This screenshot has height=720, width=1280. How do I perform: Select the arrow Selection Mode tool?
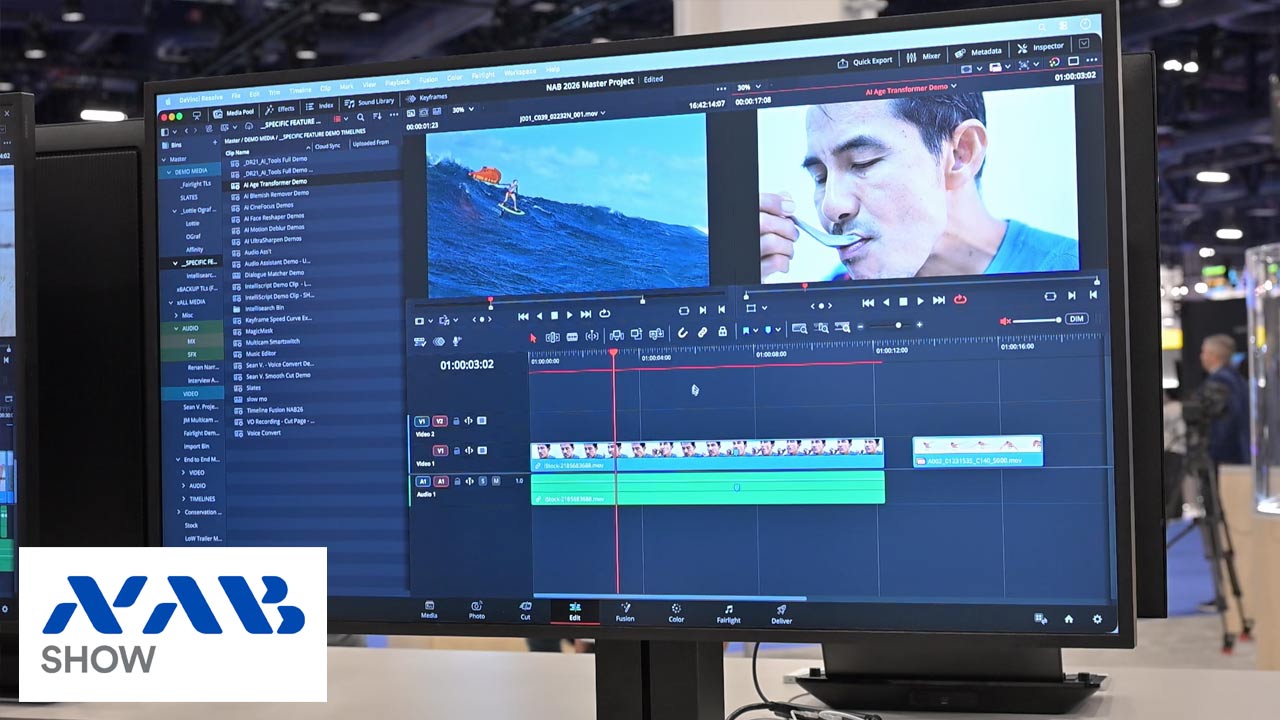[x=534, y=336]
